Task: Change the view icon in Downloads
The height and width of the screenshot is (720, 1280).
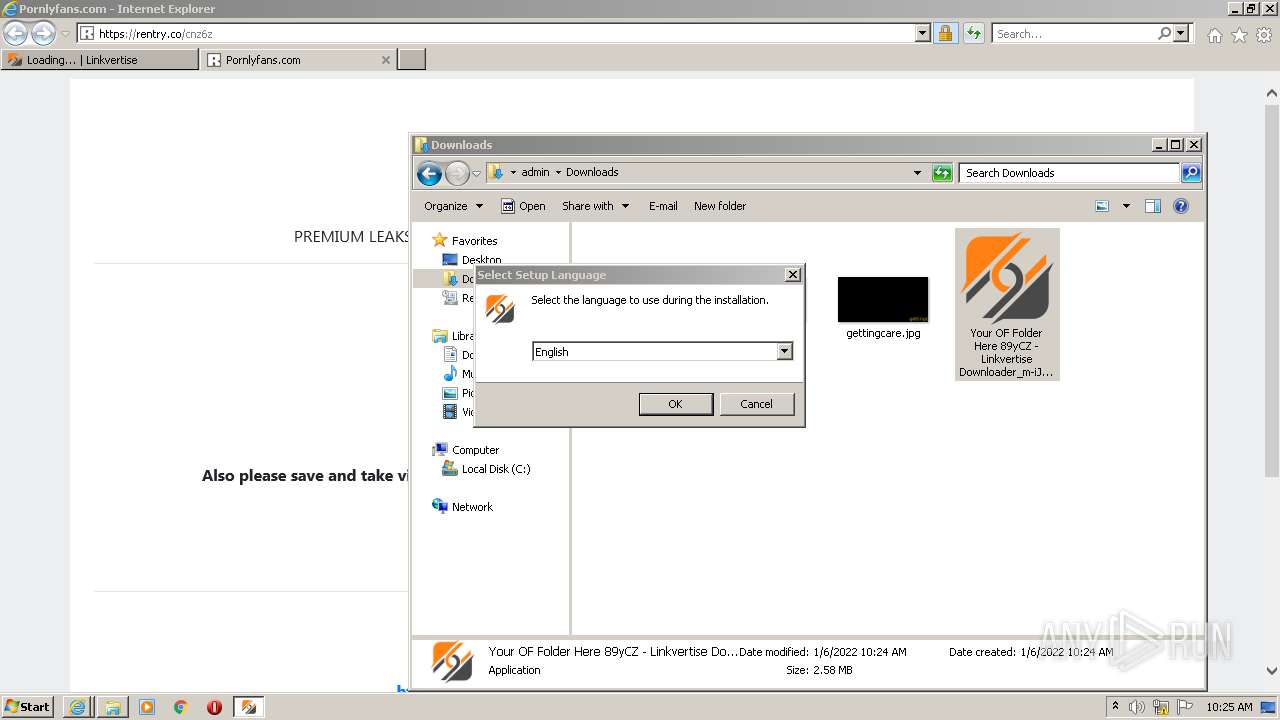Action: (x=1102, y=206)
